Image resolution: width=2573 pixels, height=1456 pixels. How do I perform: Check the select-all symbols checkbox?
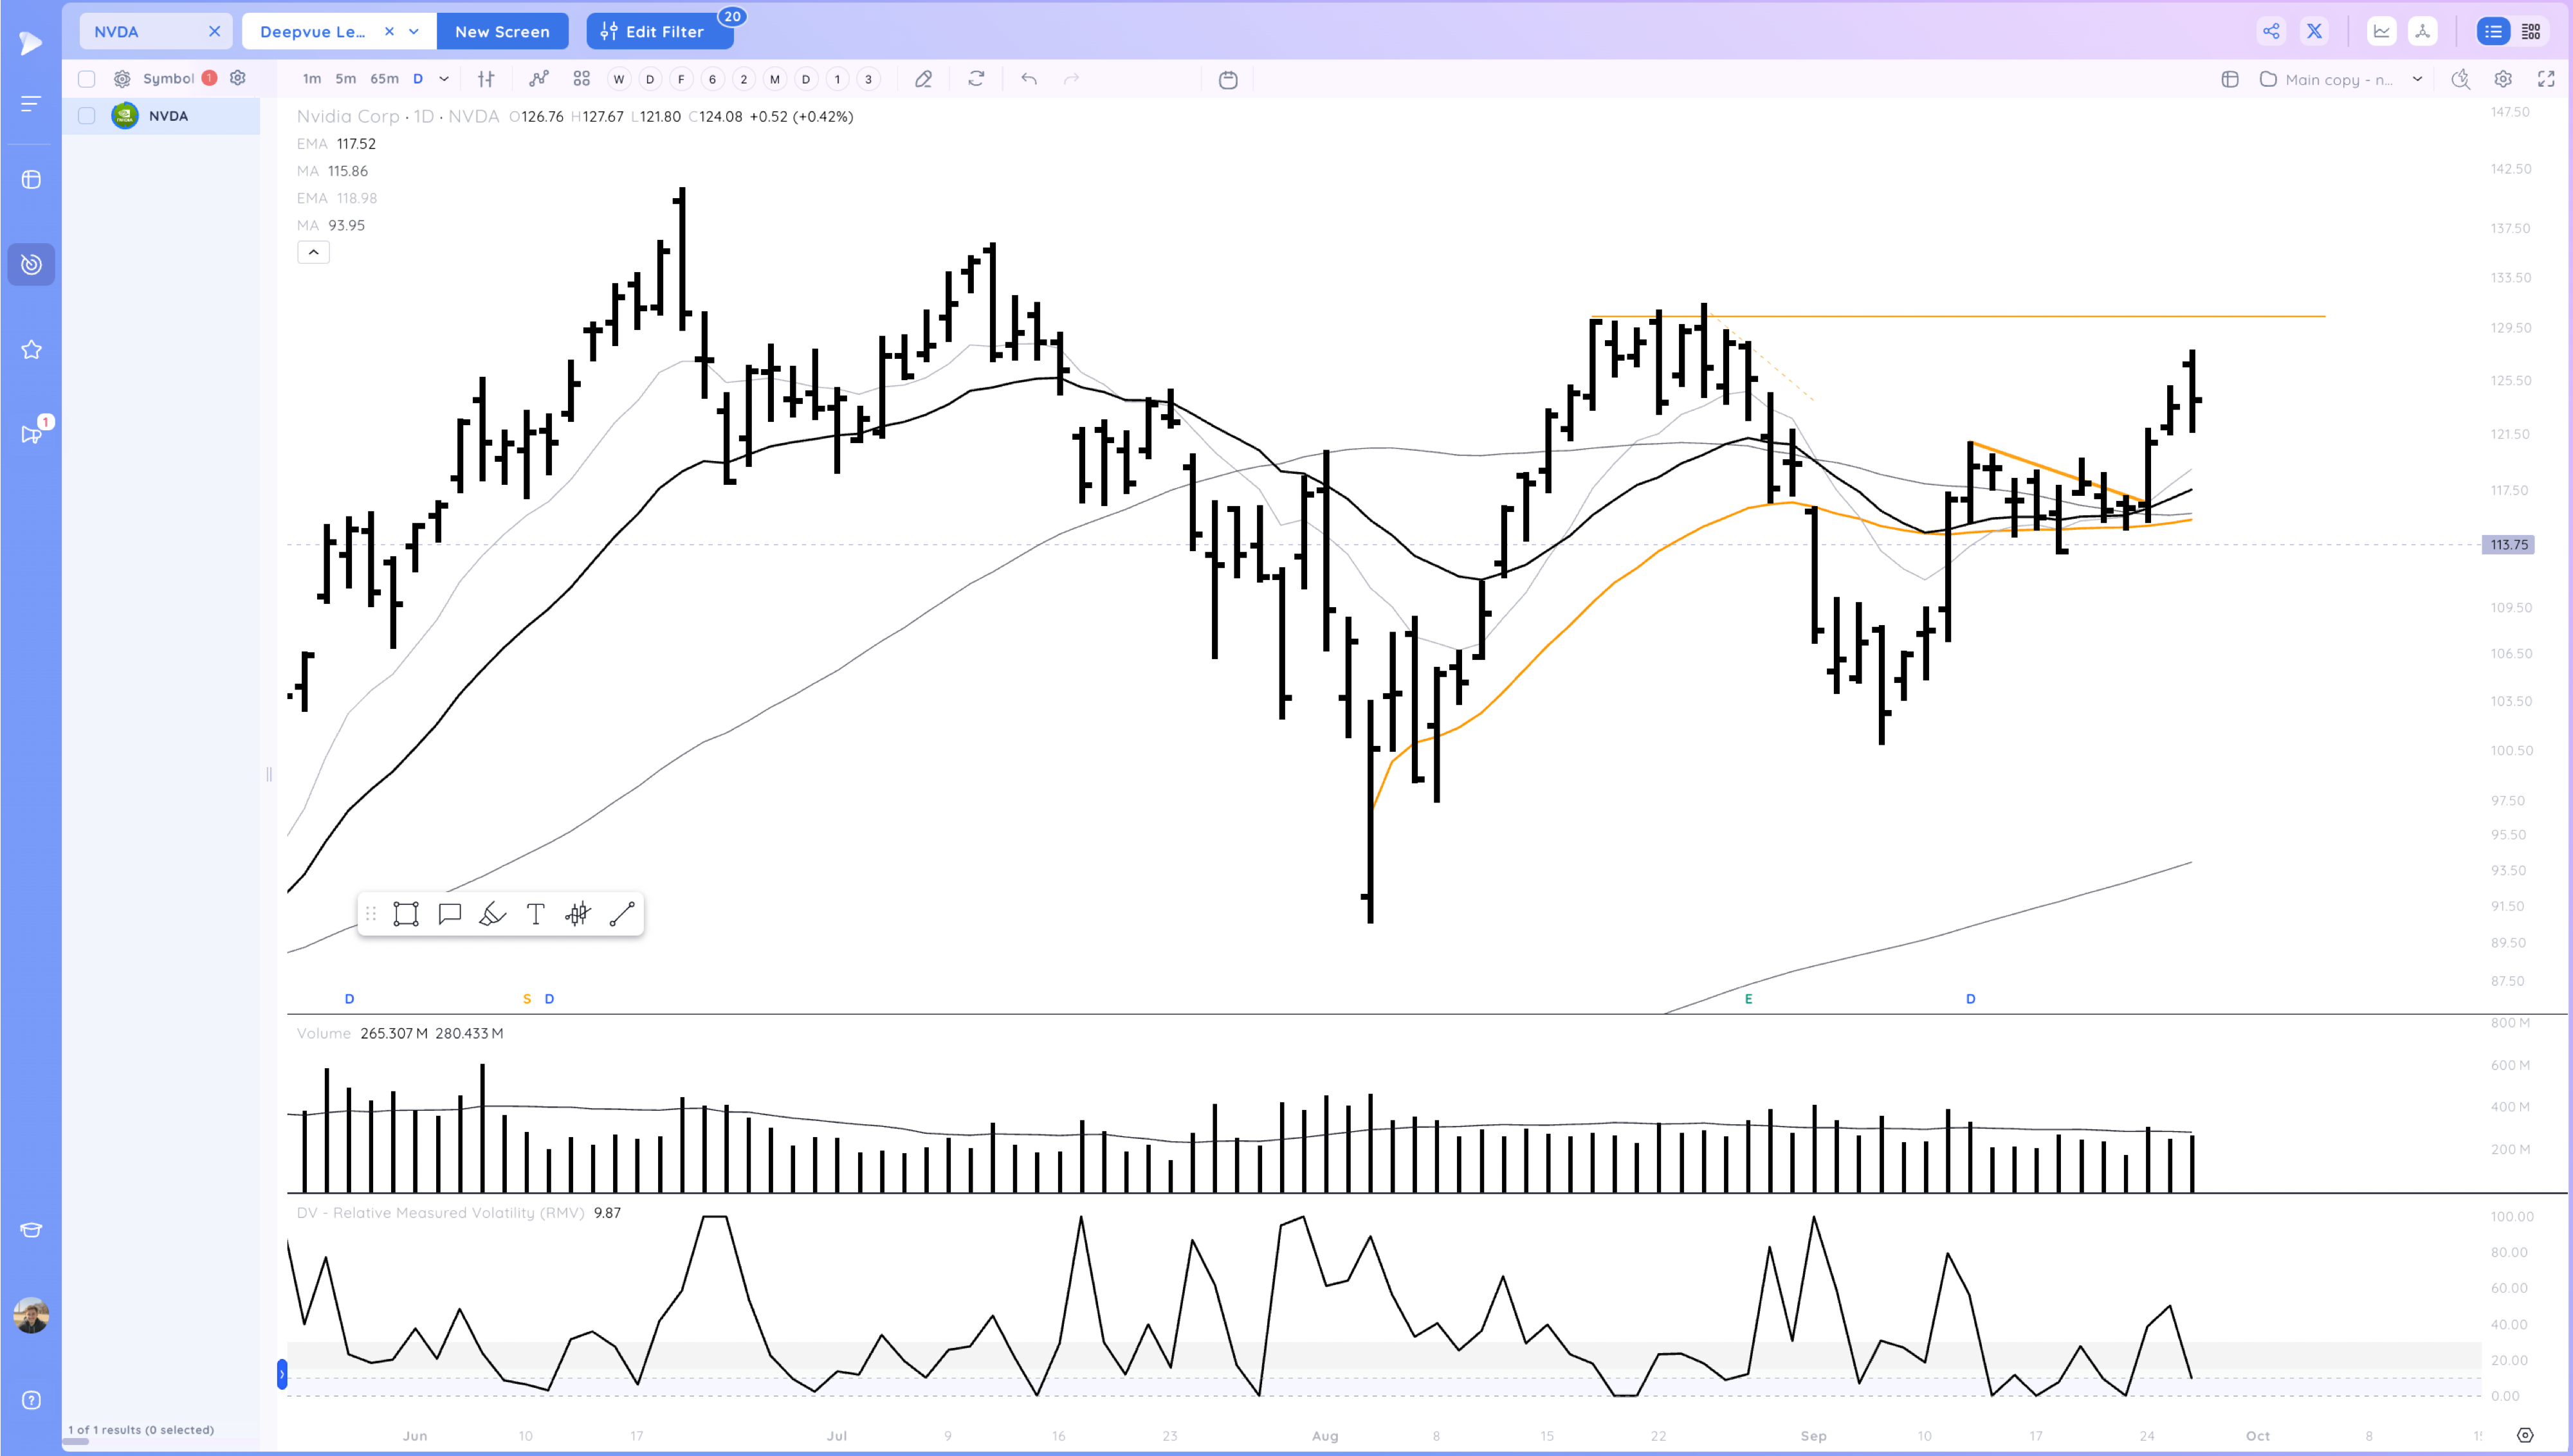[x=87, y=79]
